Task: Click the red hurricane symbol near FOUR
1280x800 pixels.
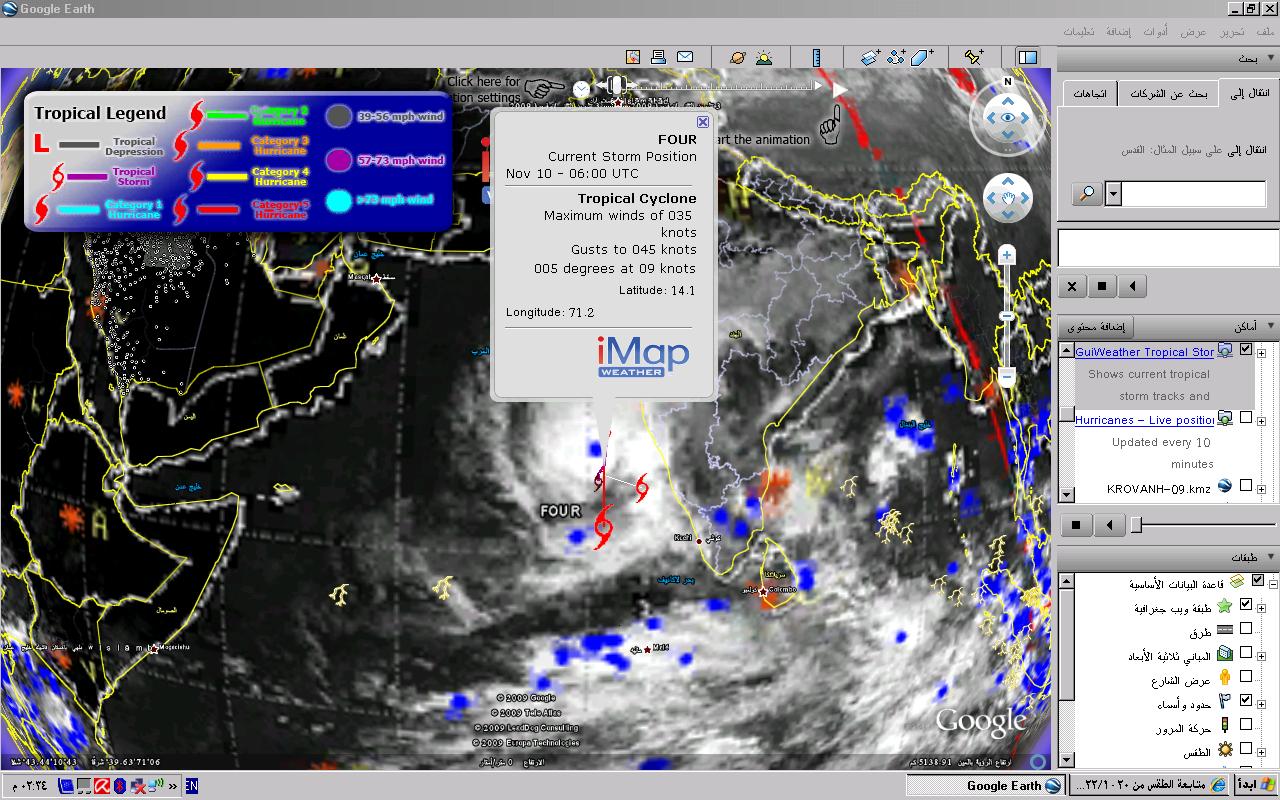Action: [x=603, y=527]
